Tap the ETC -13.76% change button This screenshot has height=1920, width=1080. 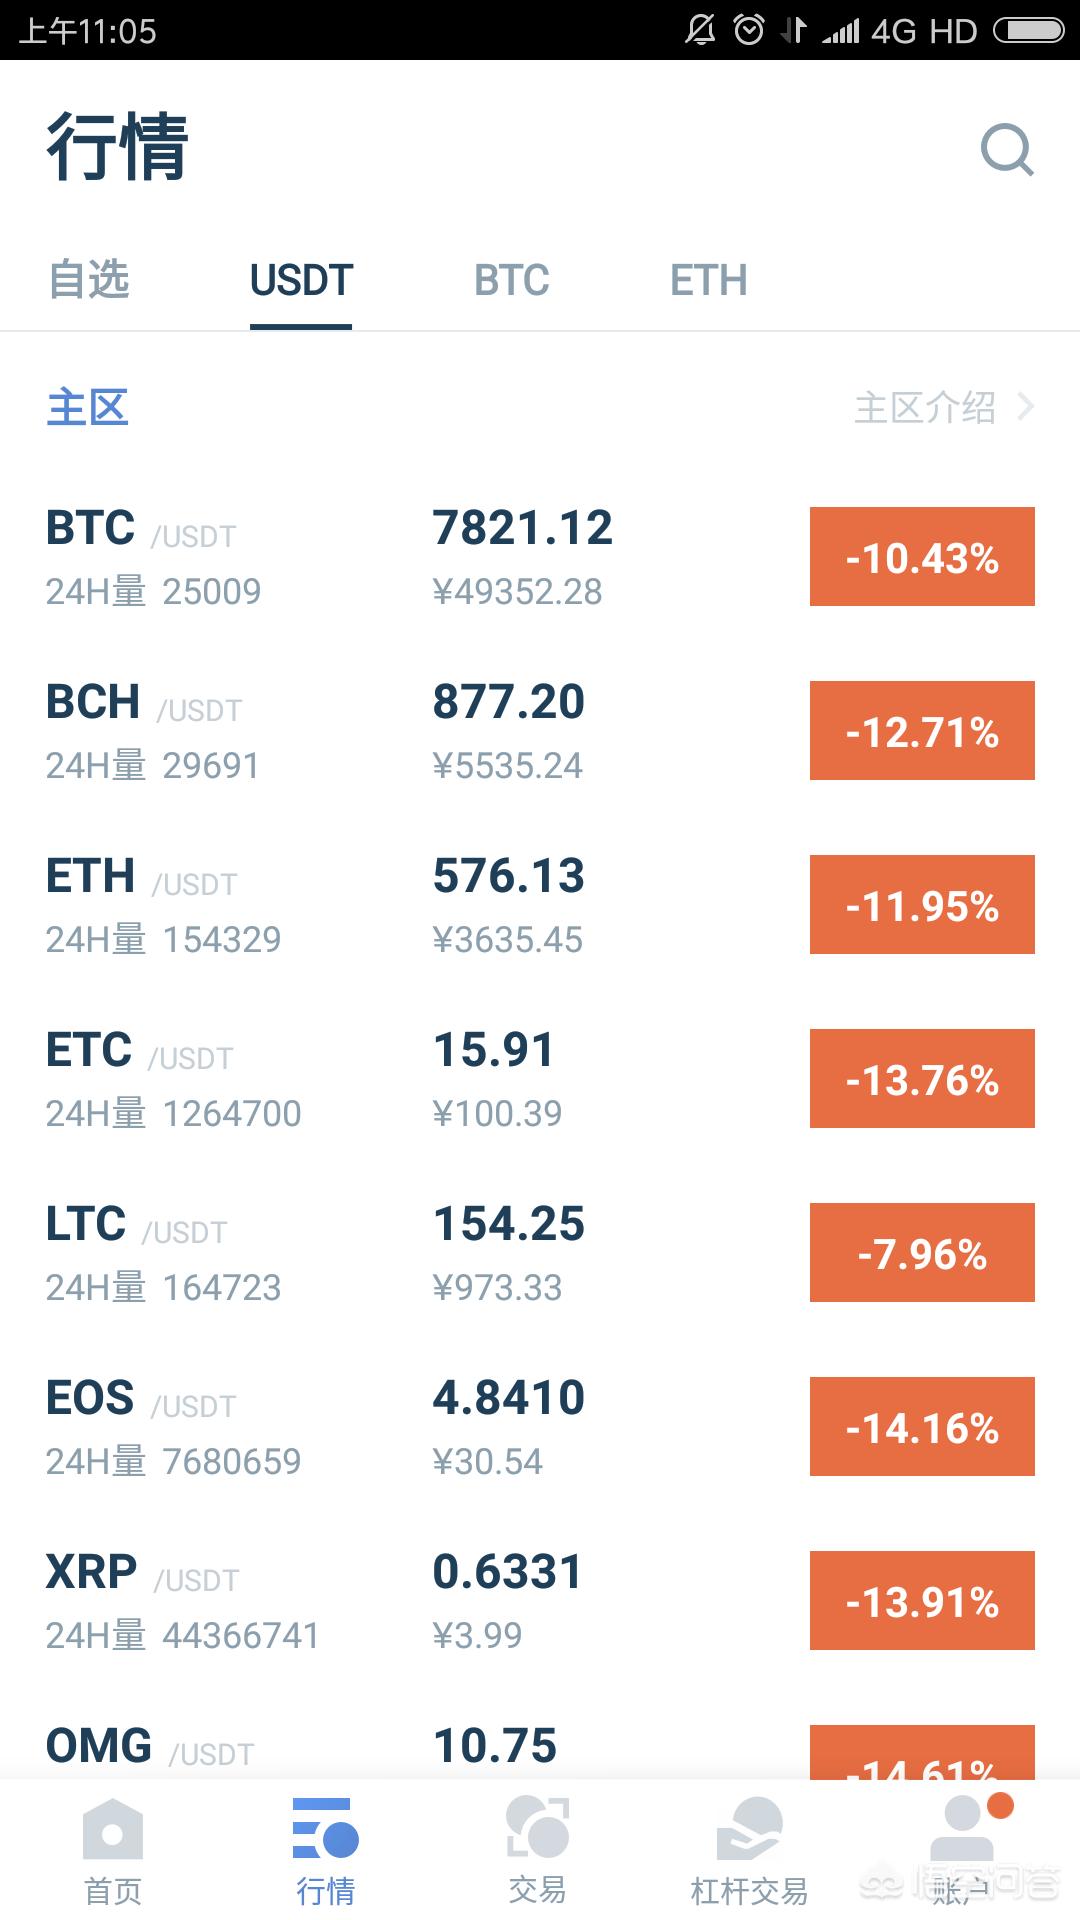(x=922, y=1079)
